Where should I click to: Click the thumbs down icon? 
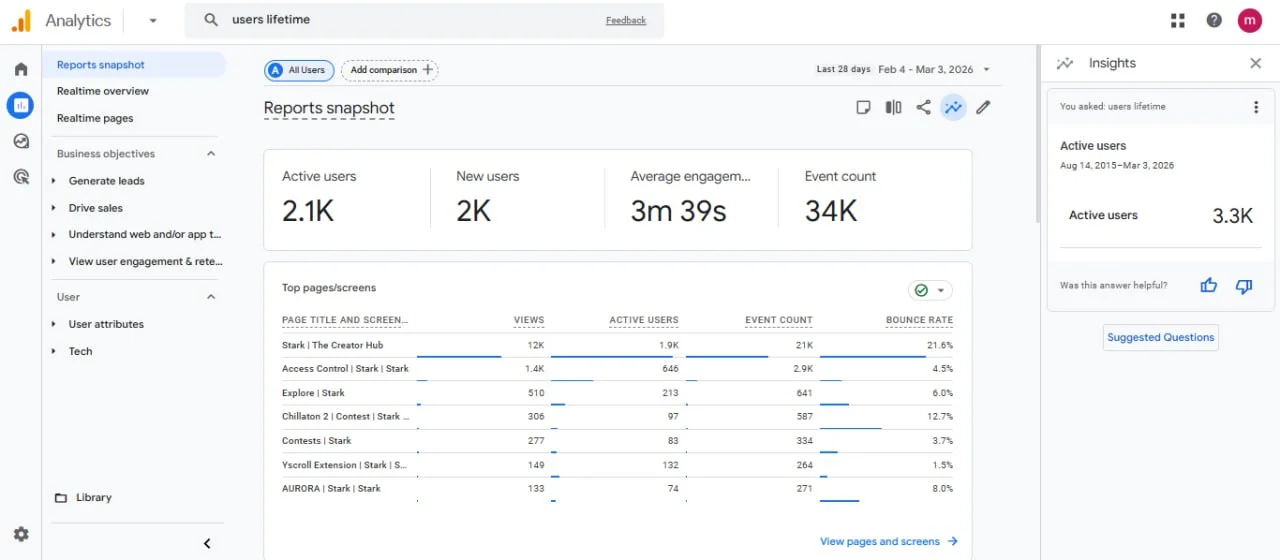(x=1244, y=286)
